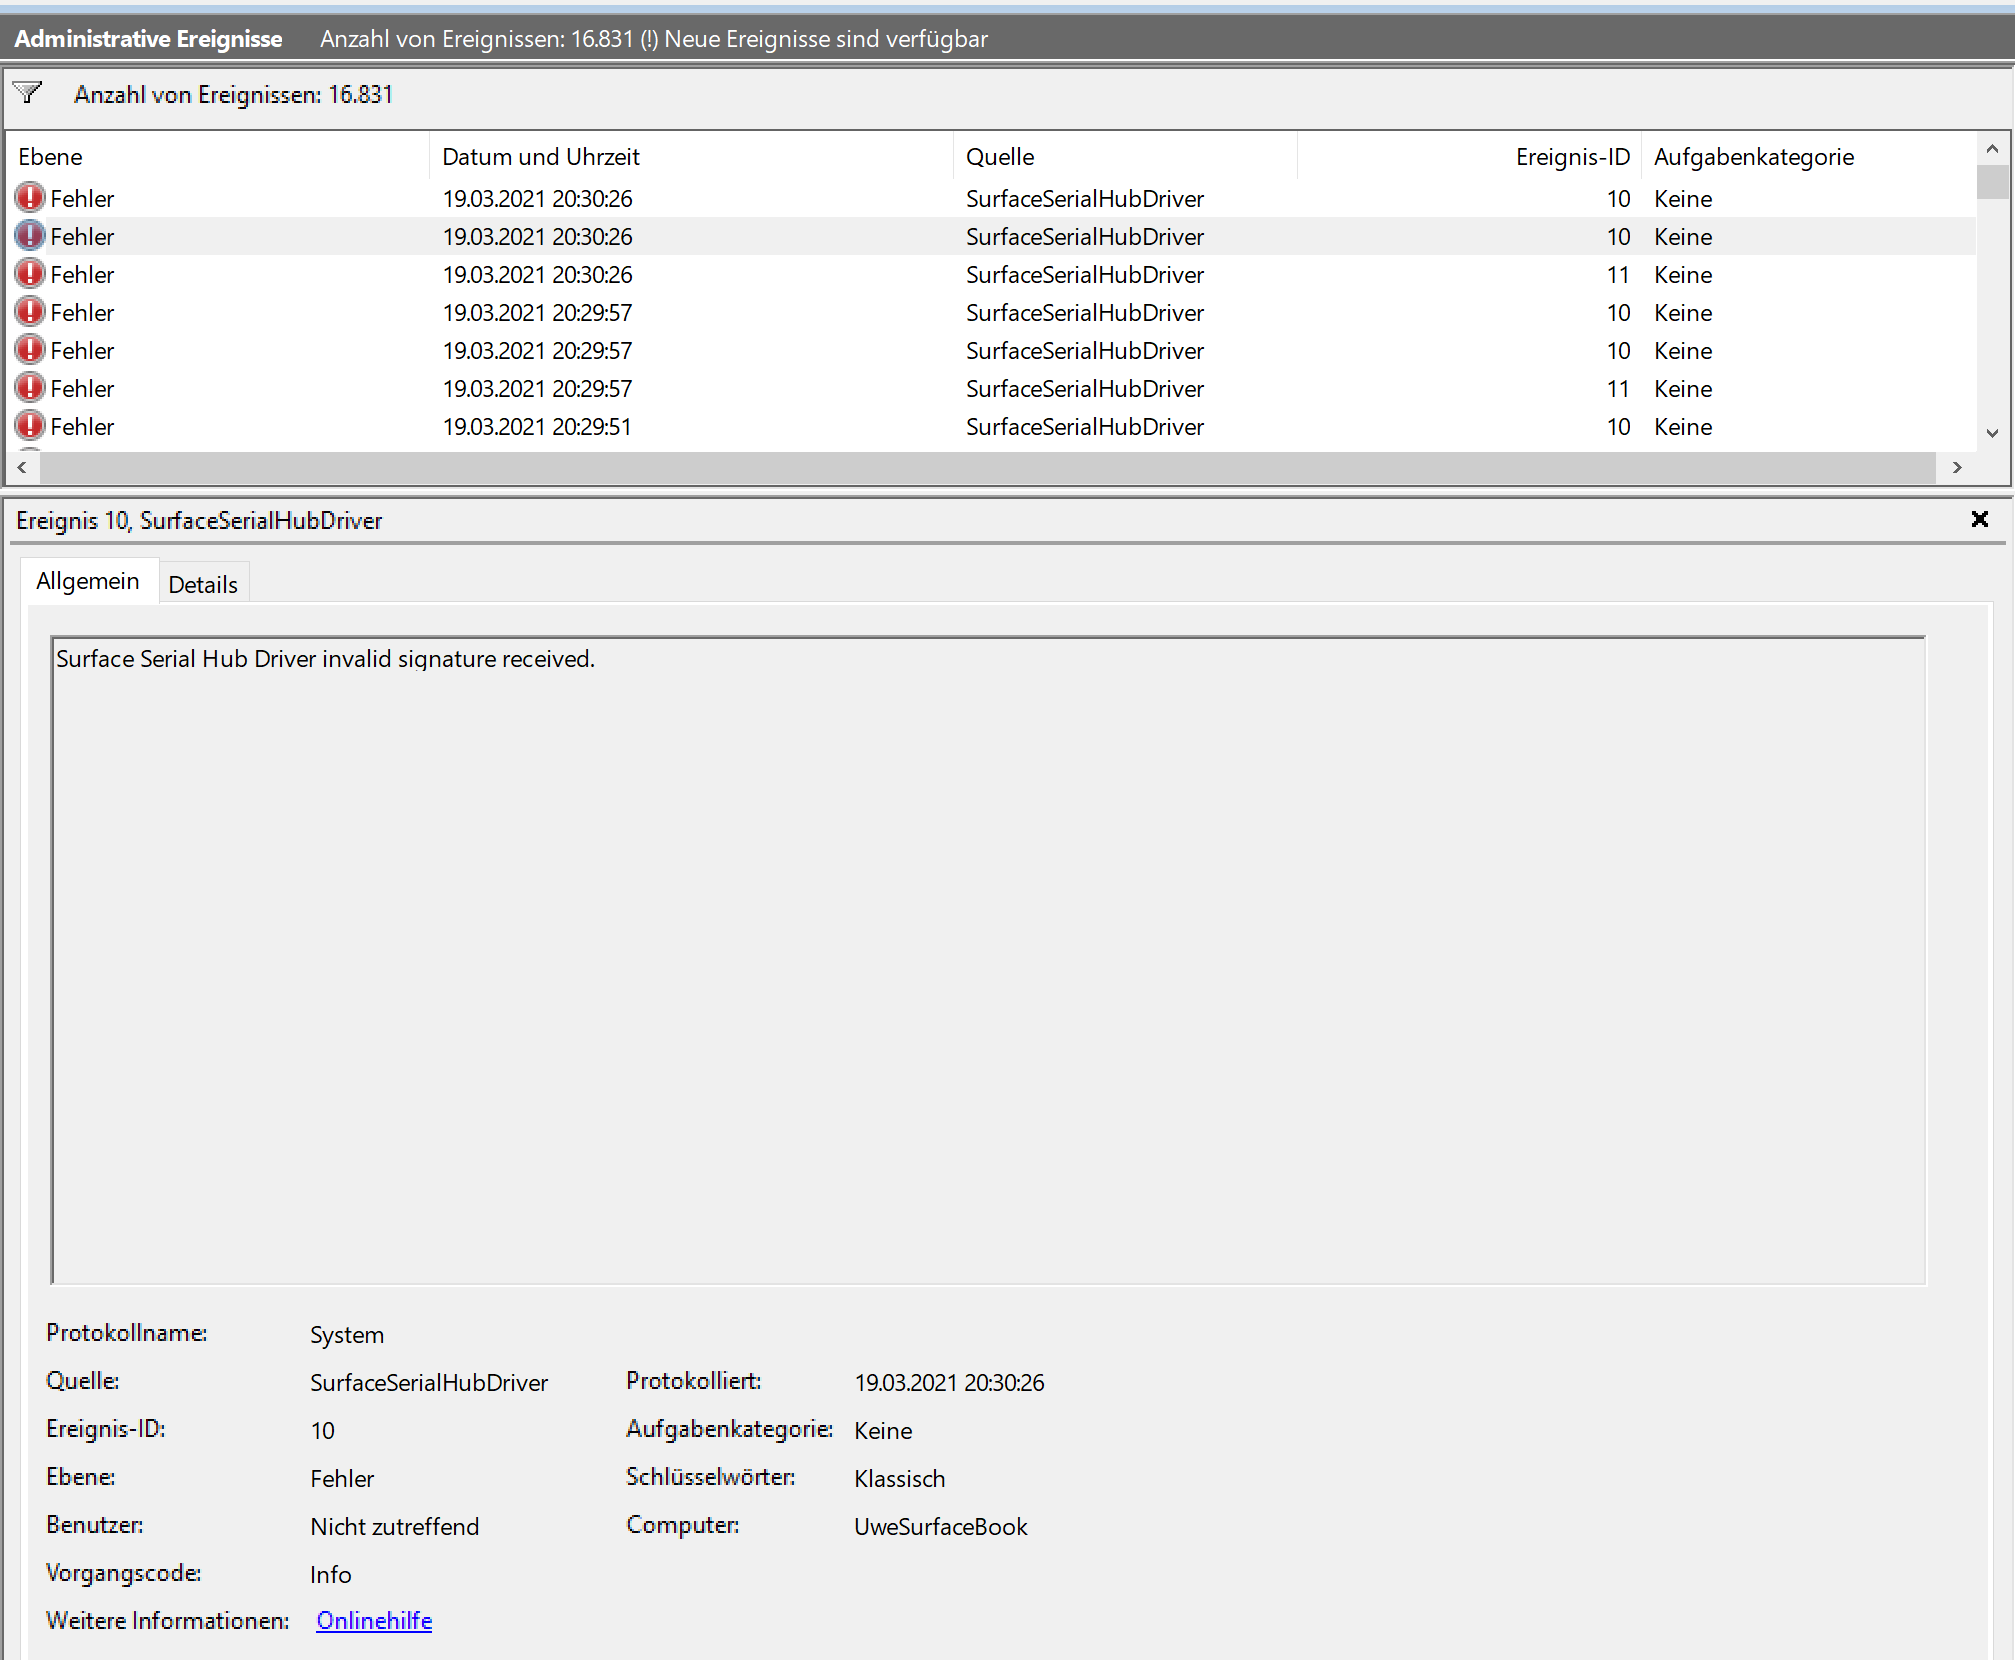
Task: Select the event with ID 11 at 20:30:26
Action: click(992, 274)
